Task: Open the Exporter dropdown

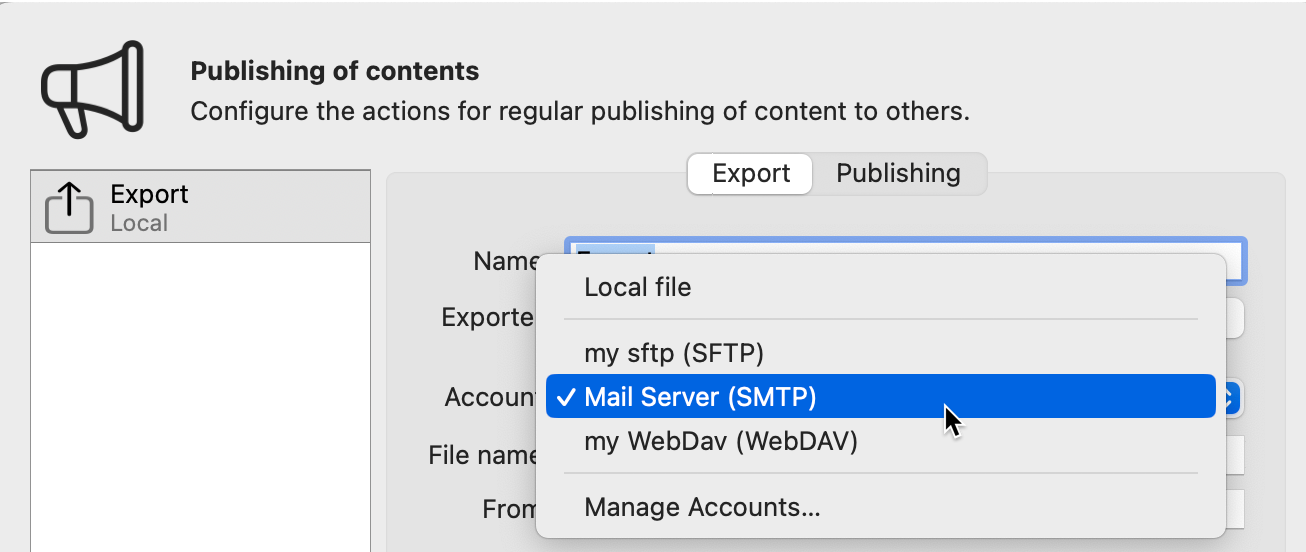Action: click(x=1235, y=318)
